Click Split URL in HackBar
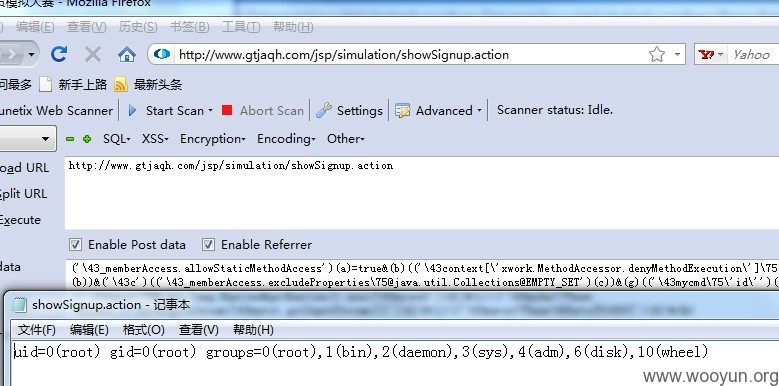Screen dimensions: 779x386 [x=23, y=194]
